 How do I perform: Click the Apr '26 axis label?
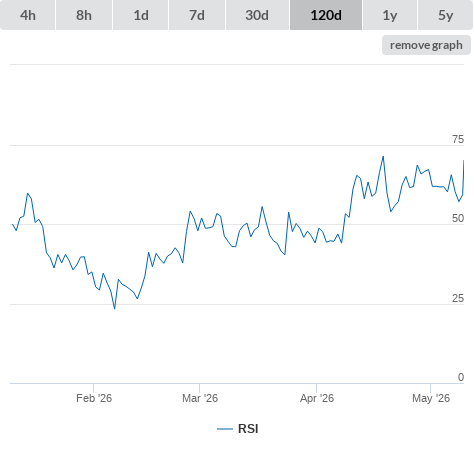point(317,398)
